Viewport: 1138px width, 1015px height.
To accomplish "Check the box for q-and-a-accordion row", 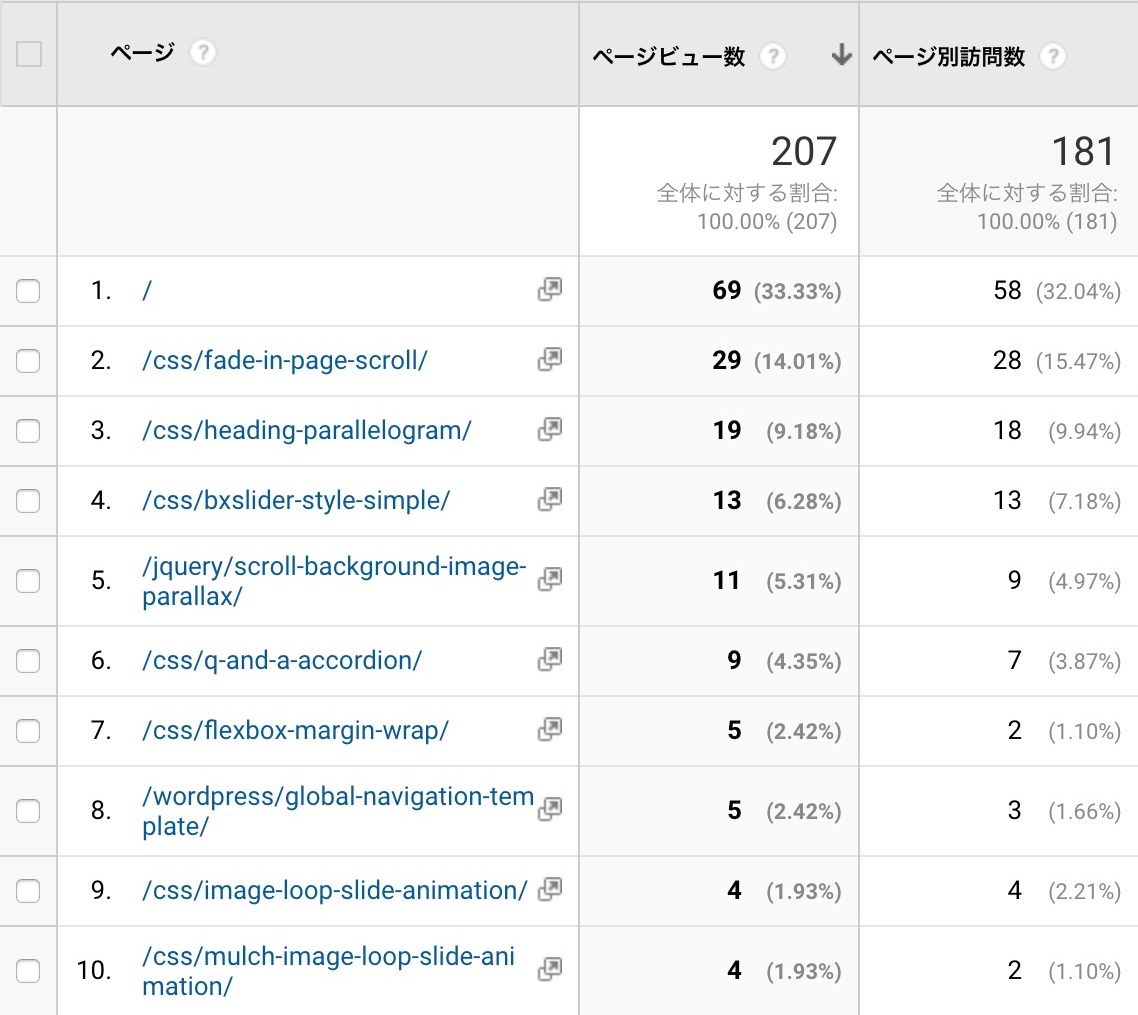I will (x=28, y=661).
